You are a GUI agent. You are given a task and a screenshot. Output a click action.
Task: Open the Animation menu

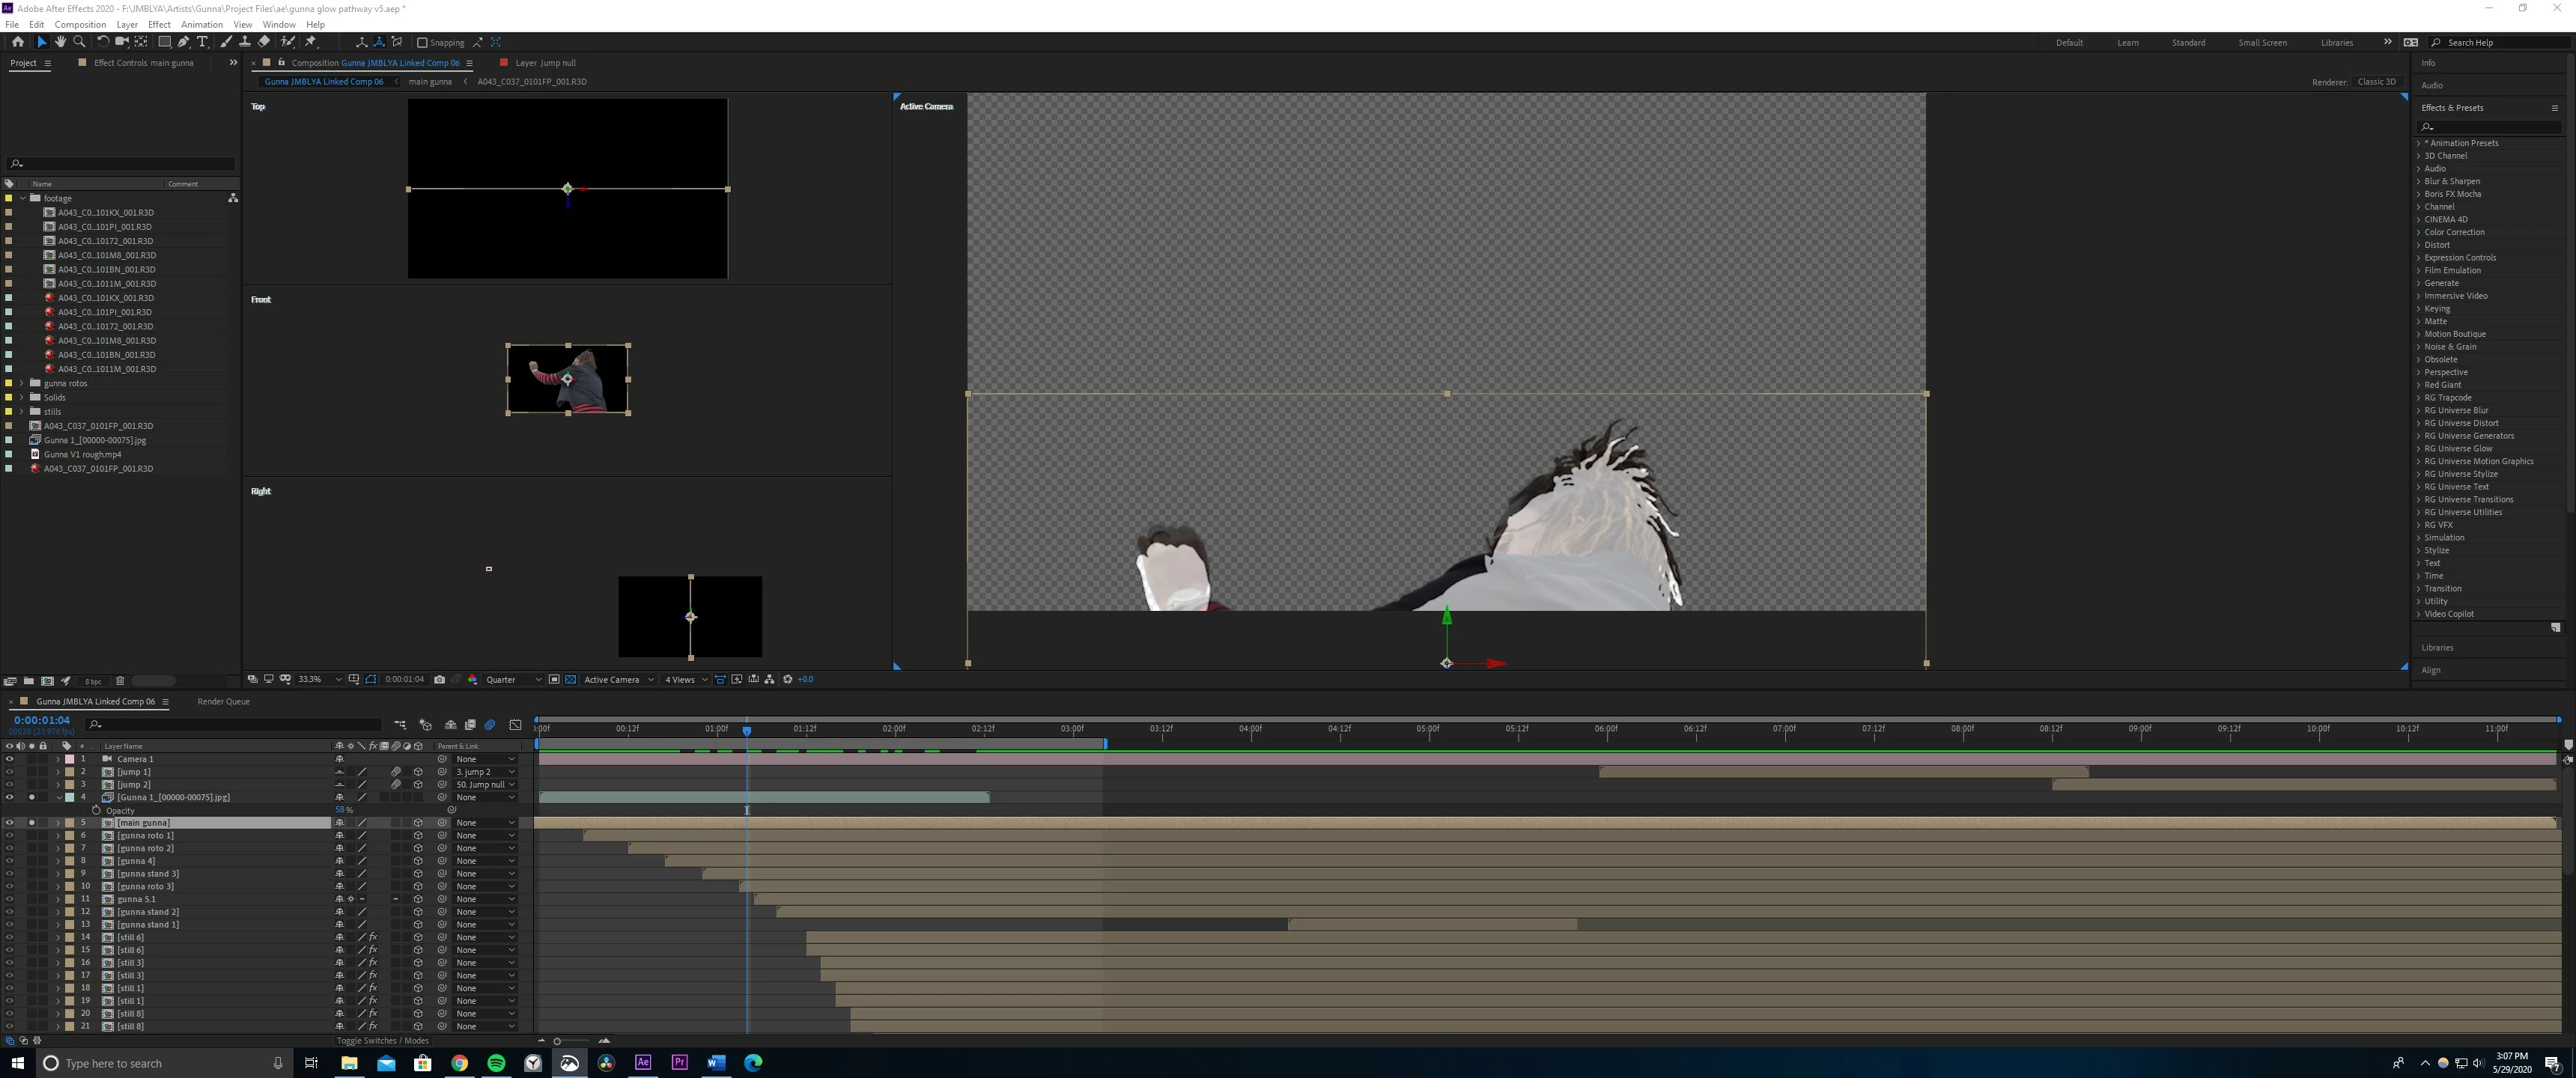click(x=201, y=24)
